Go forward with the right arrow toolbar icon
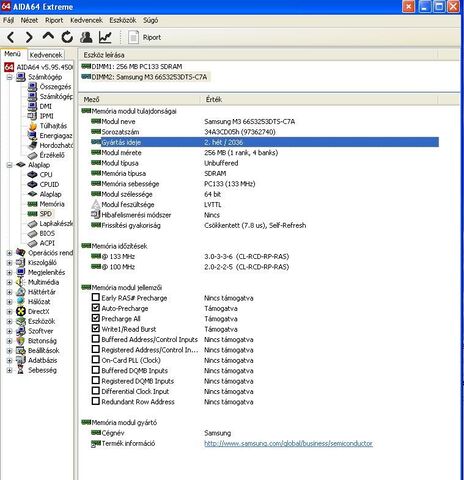 coord(29,37)
